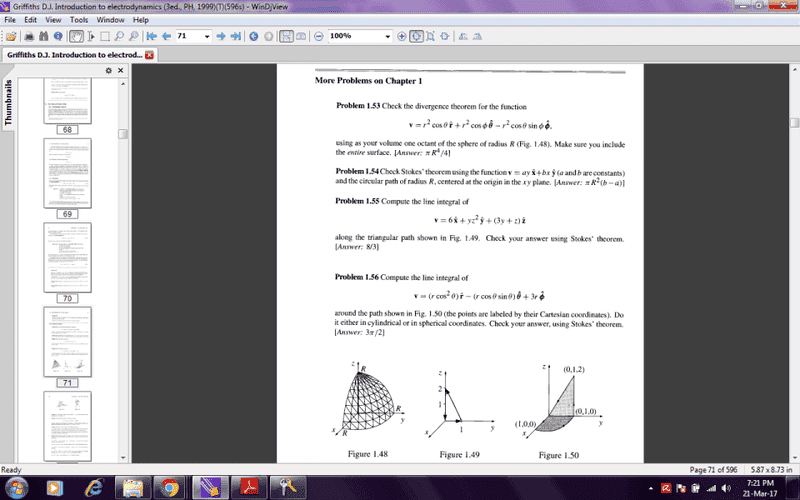Select page 68 thumbnail
The height and width of the screenshot is (500, 800).
[x=67, y=101]
